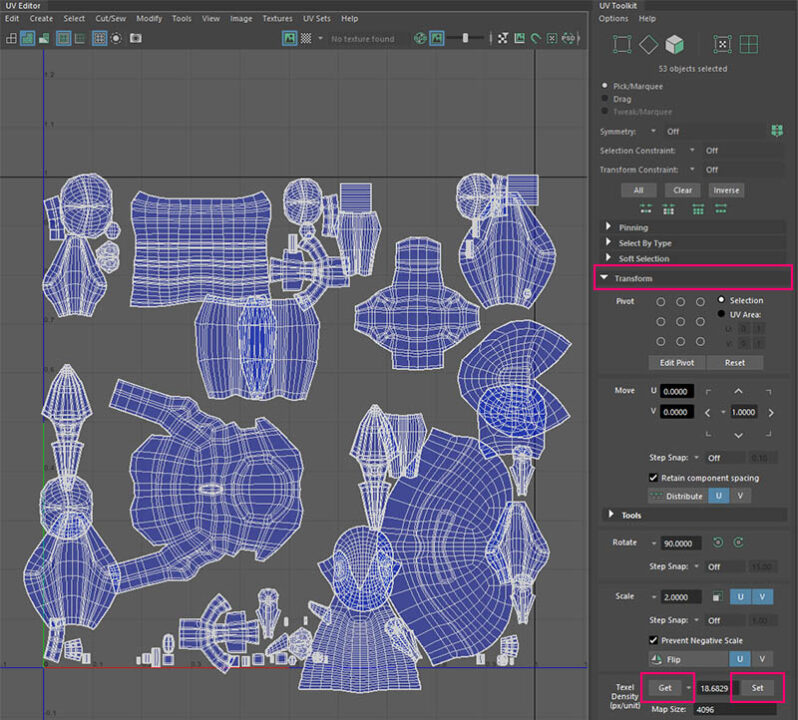The height and width of the screenshot is (720, 798).
Task: Click the four-pane UV tile selection icon
Action: click(x=749, y=44)
